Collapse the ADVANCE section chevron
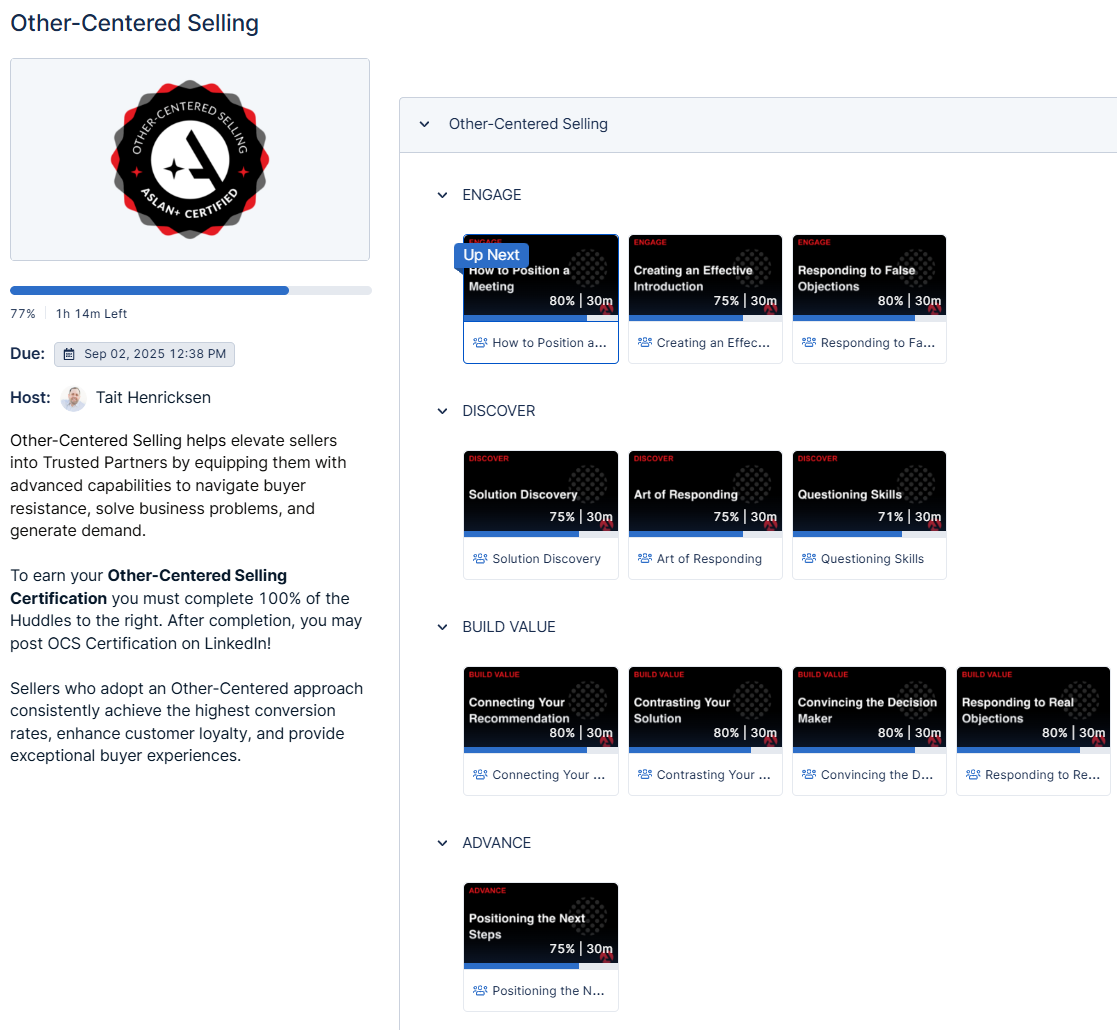Viewport: 1117px width, 1030px height. pyautogui.click(x=442, y=843)
